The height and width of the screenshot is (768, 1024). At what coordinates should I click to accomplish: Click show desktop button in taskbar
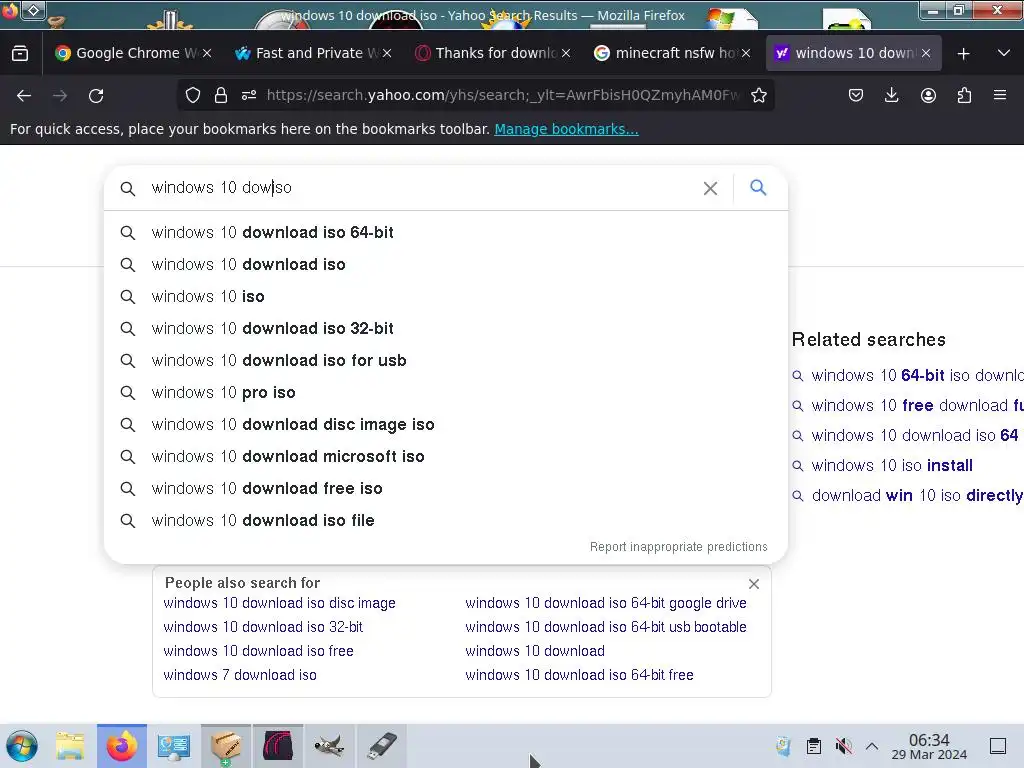click(997, 745)
